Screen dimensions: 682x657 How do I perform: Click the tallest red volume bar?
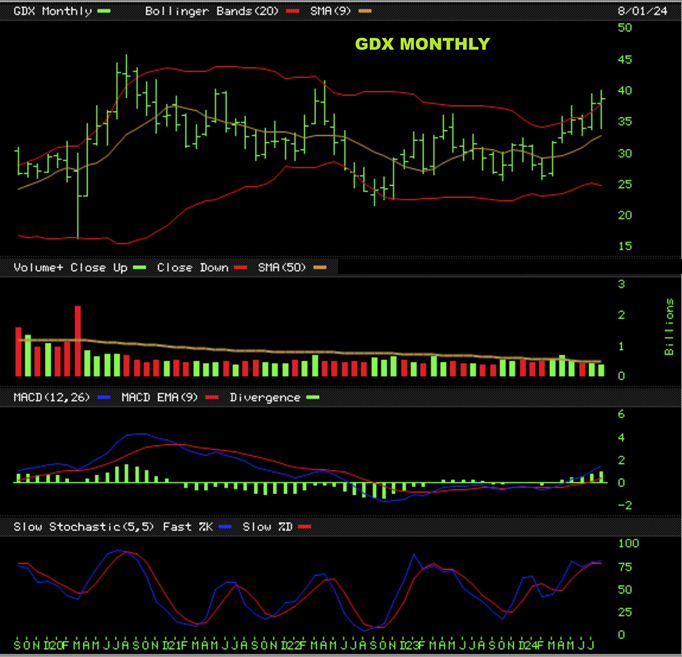tap(78, 341)
